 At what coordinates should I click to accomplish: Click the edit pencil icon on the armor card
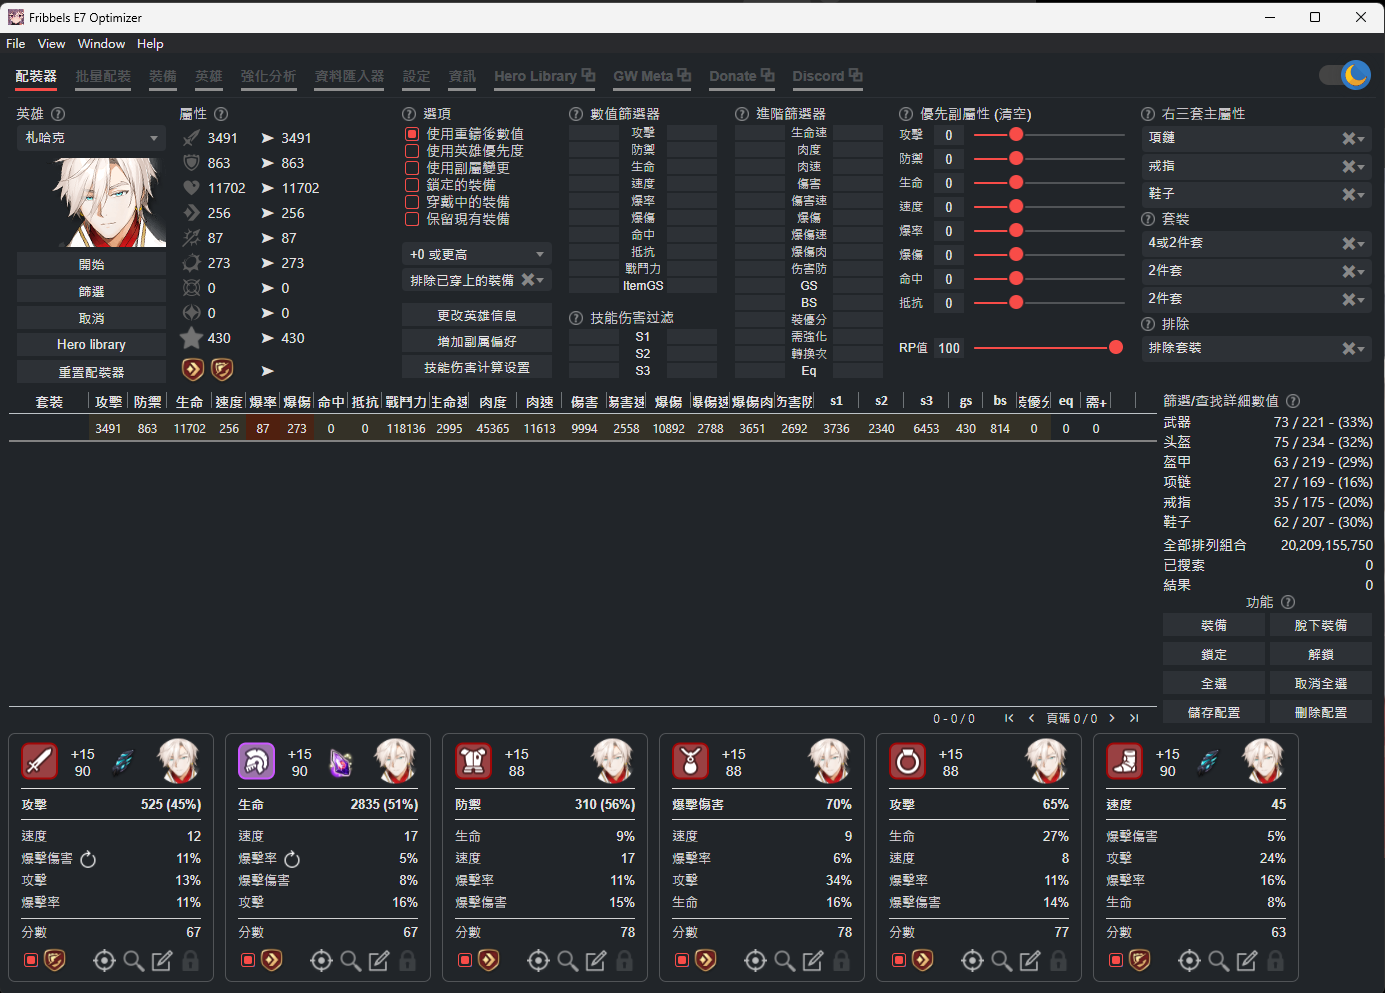click(x=596, y=961)
